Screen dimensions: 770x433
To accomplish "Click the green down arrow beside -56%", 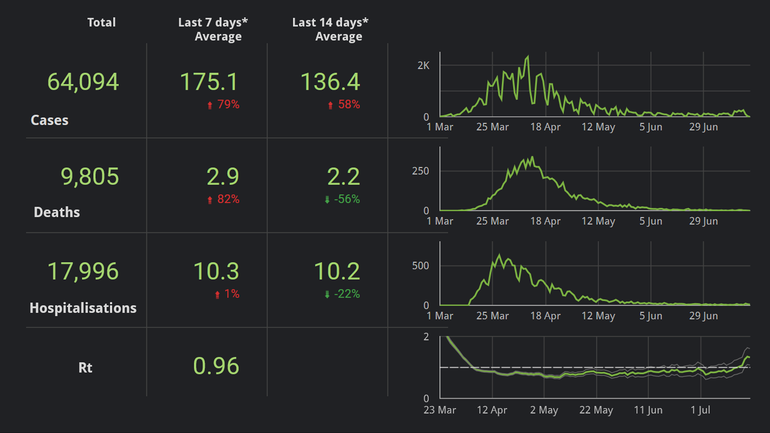I will (328, 200).
